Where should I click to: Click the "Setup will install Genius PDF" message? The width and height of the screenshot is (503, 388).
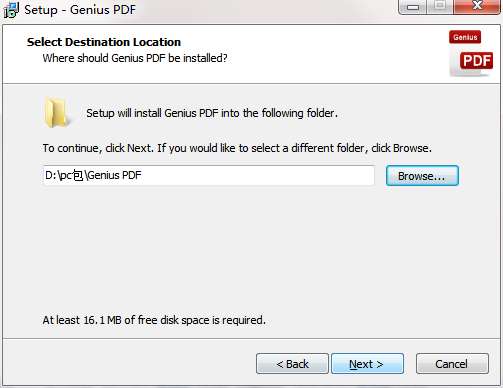212,113
